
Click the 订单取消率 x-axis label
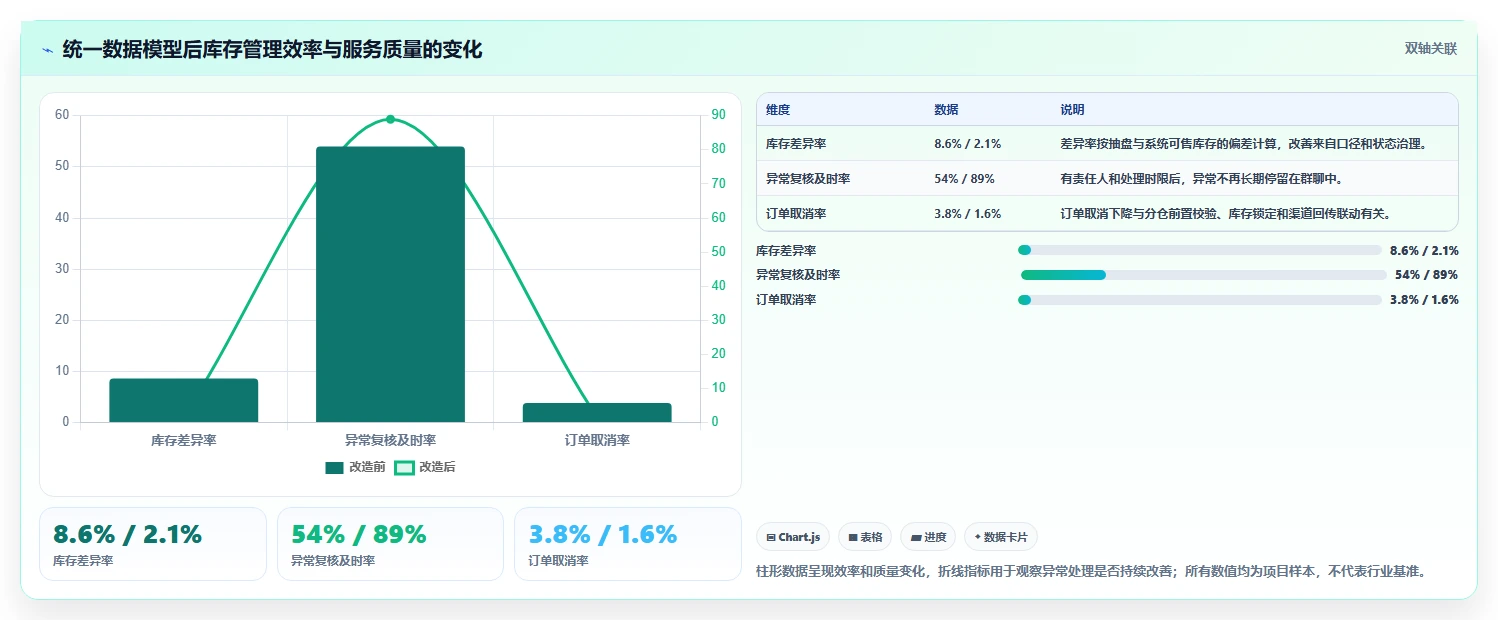597,440
